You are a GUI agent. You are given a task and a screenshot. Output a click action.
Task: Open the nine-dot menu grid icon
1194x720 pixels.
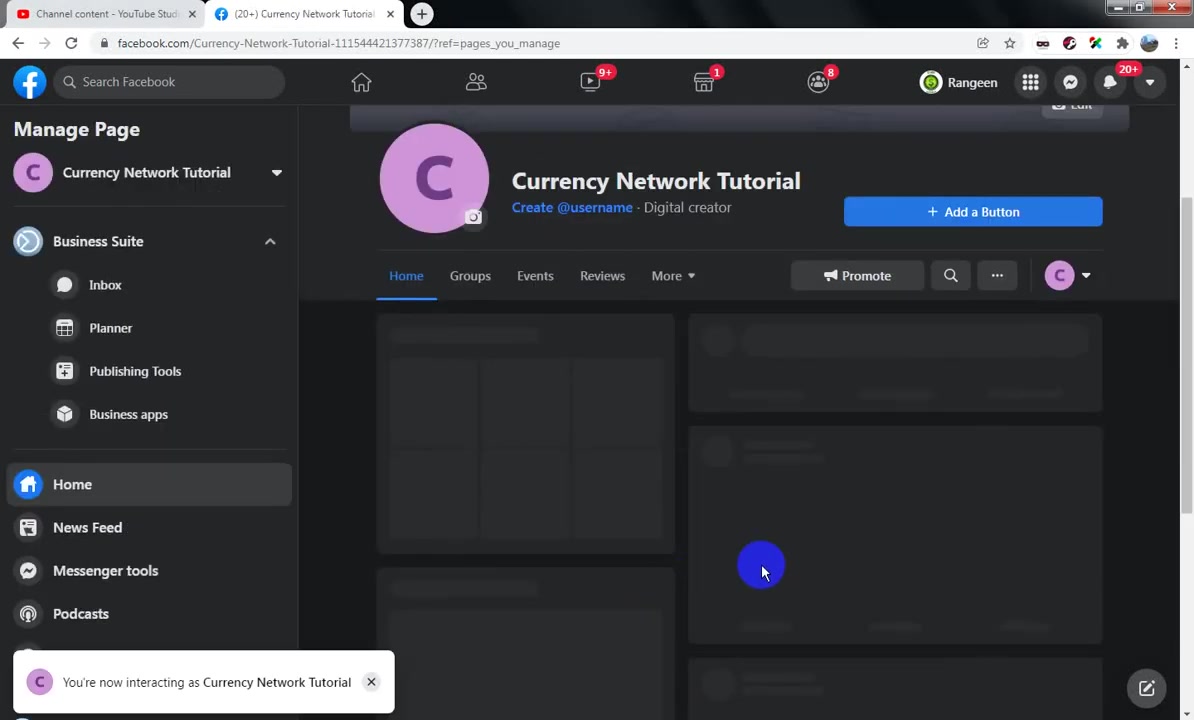pos(1030,82)
